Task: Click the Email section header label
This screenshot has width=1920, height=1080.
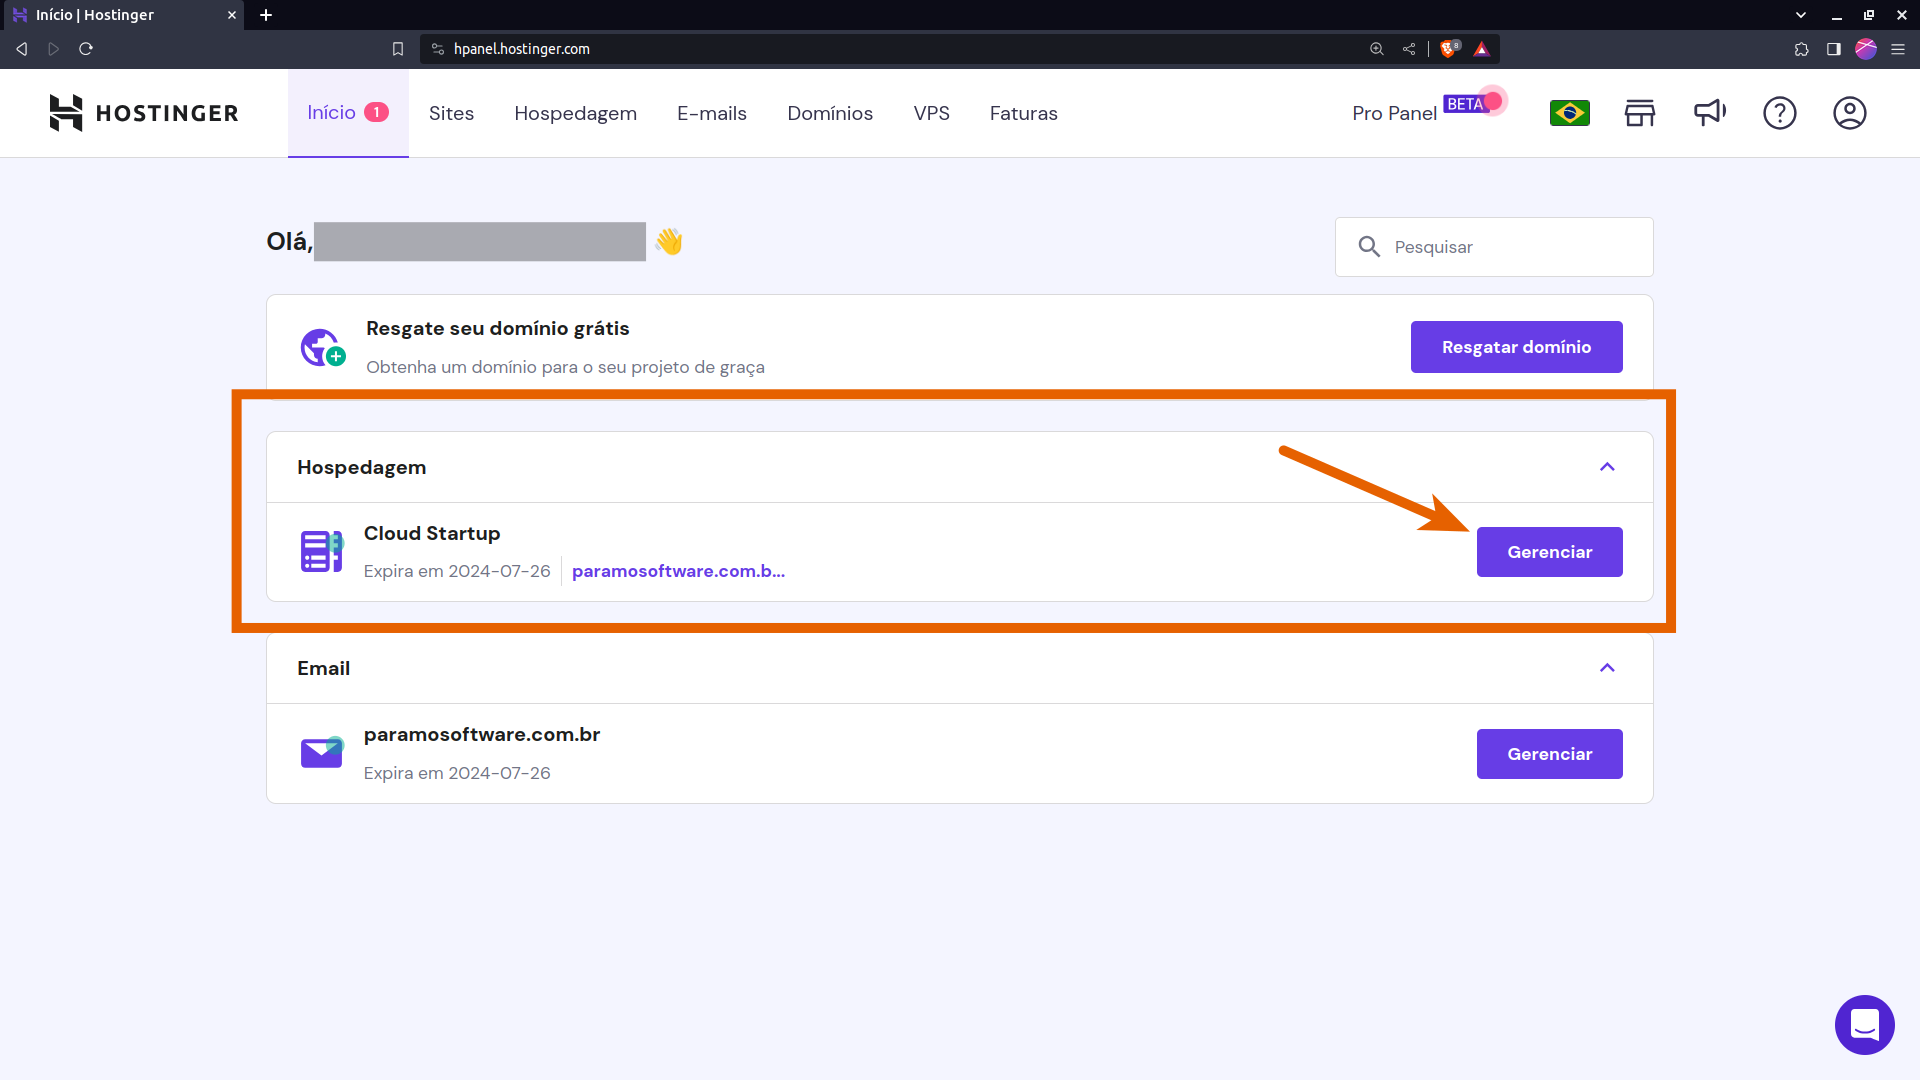Action: click(323, 668)
